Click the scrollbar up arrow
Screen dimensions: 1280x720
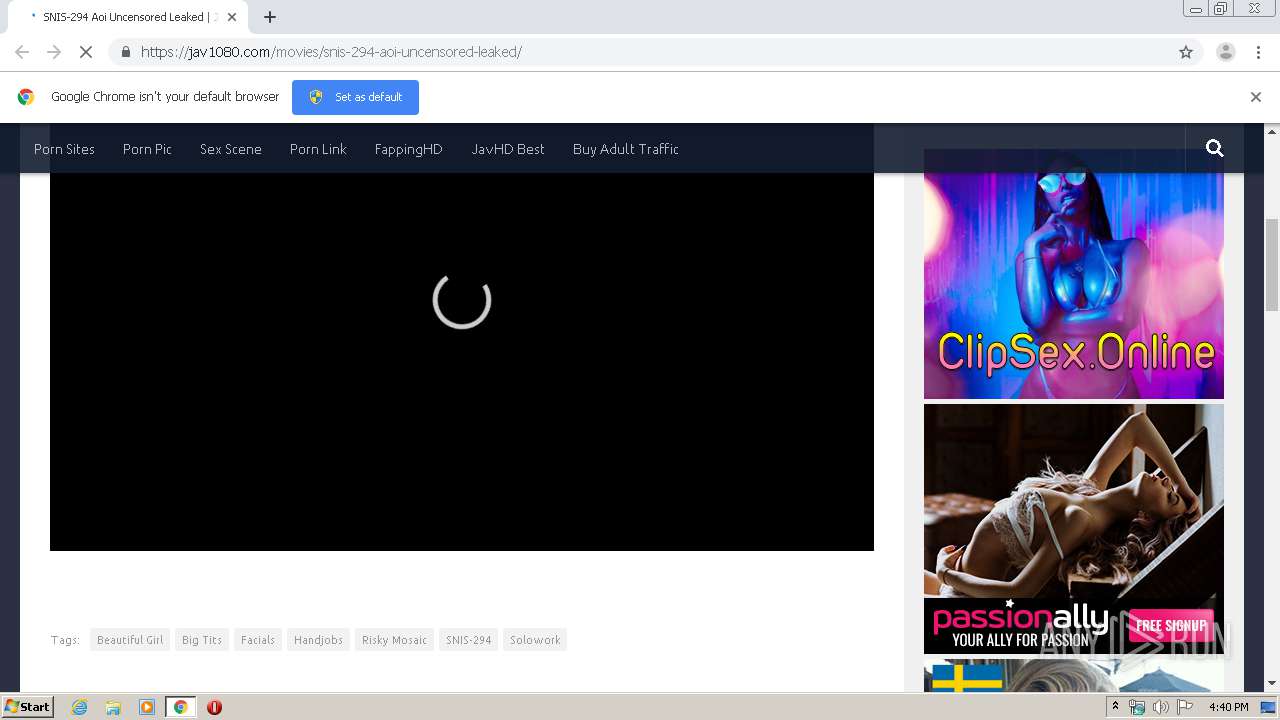coord(1272,131)
